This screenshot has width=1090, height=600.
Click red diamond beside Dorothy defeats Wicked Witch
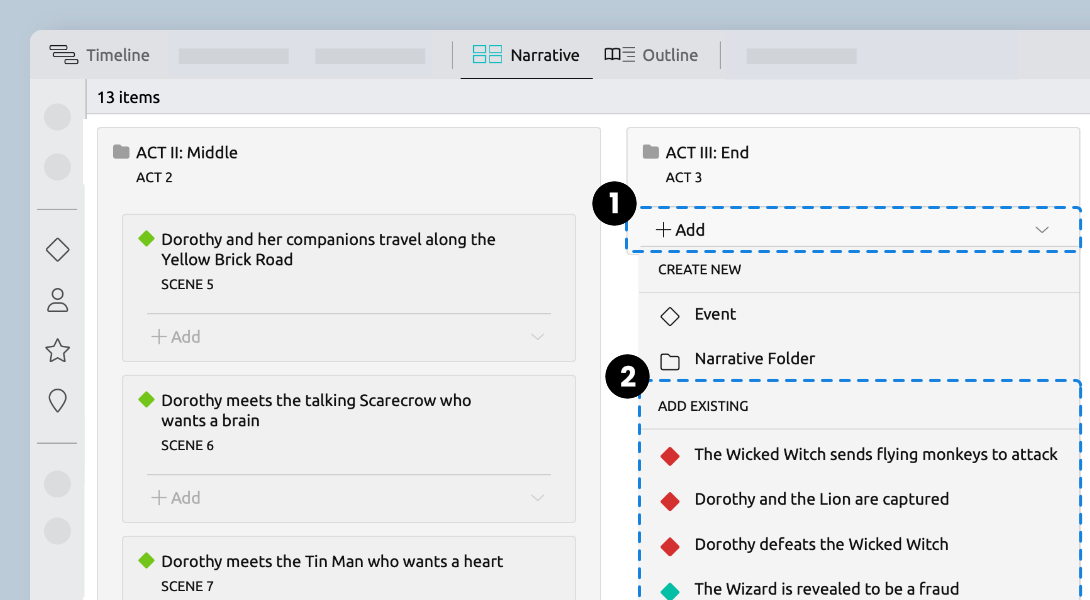pyautogui.click(x=670, y=546)
